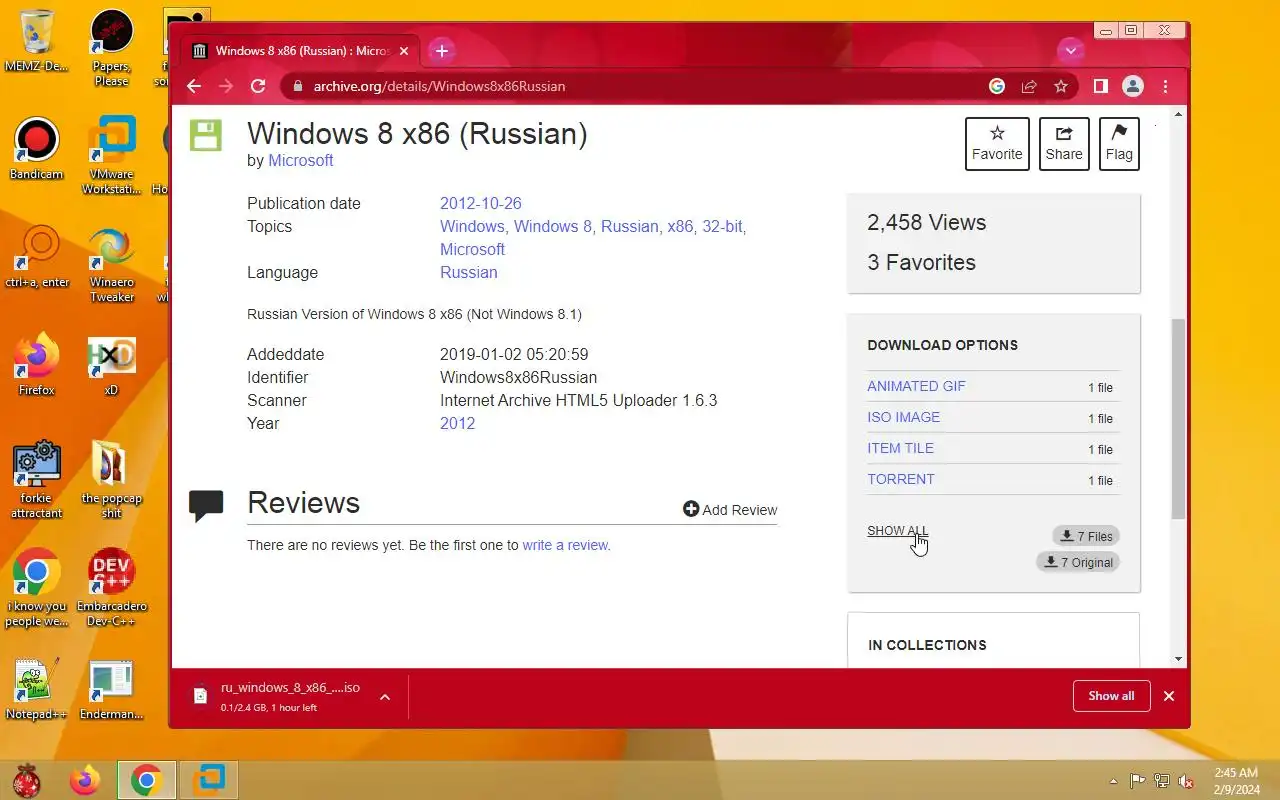Favorite this archive item
The image size is (1280, 800).
point(997,144)
